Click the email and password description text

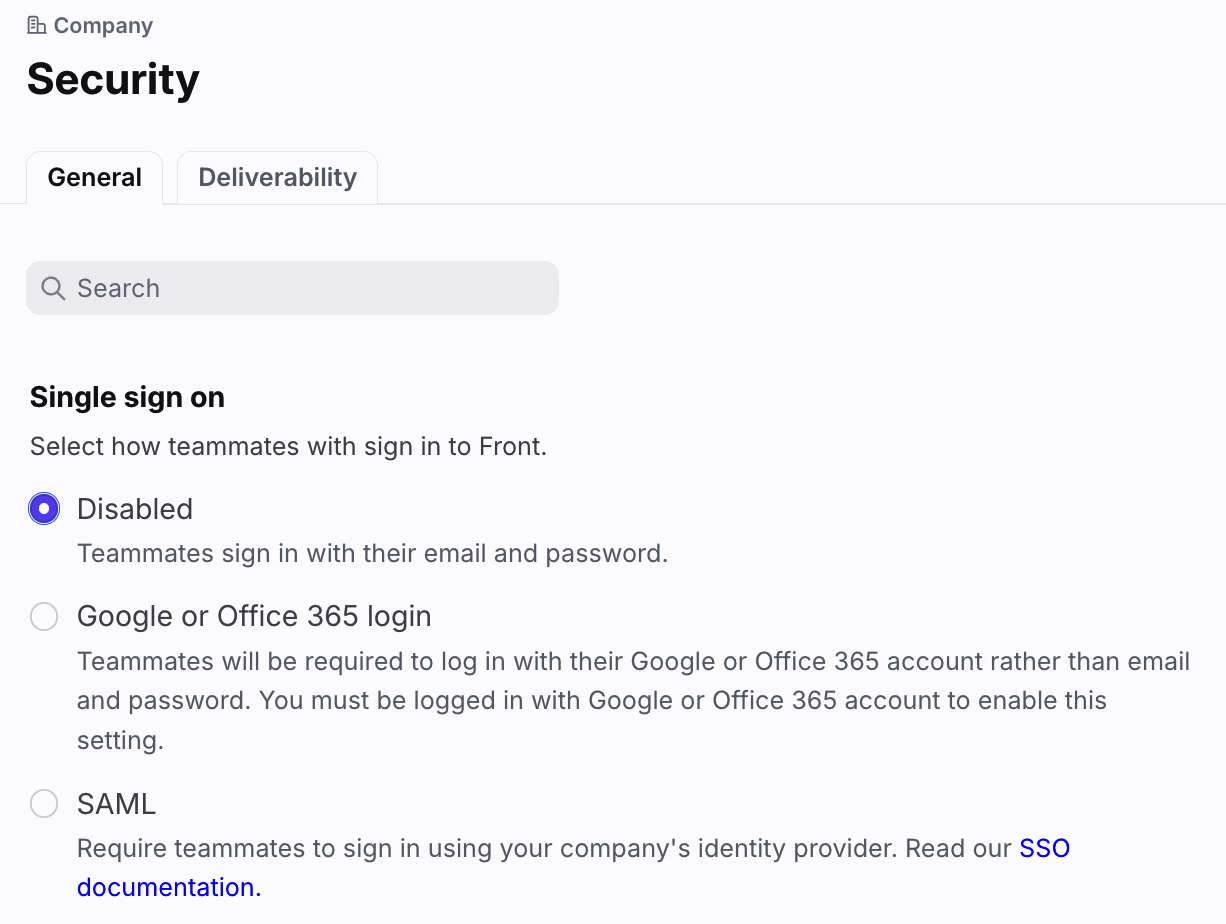372,553
